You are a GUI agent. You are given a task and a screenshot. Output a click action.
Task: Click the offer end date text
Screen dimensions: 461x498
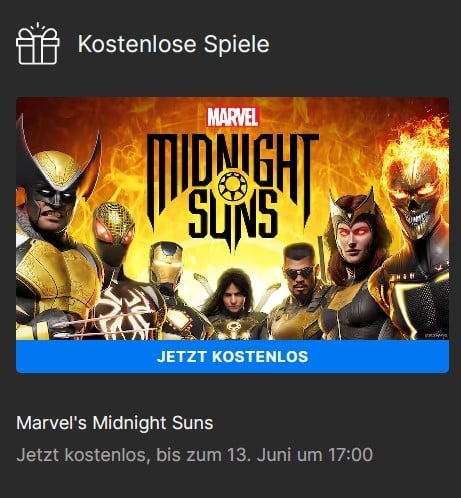point(194,455)
